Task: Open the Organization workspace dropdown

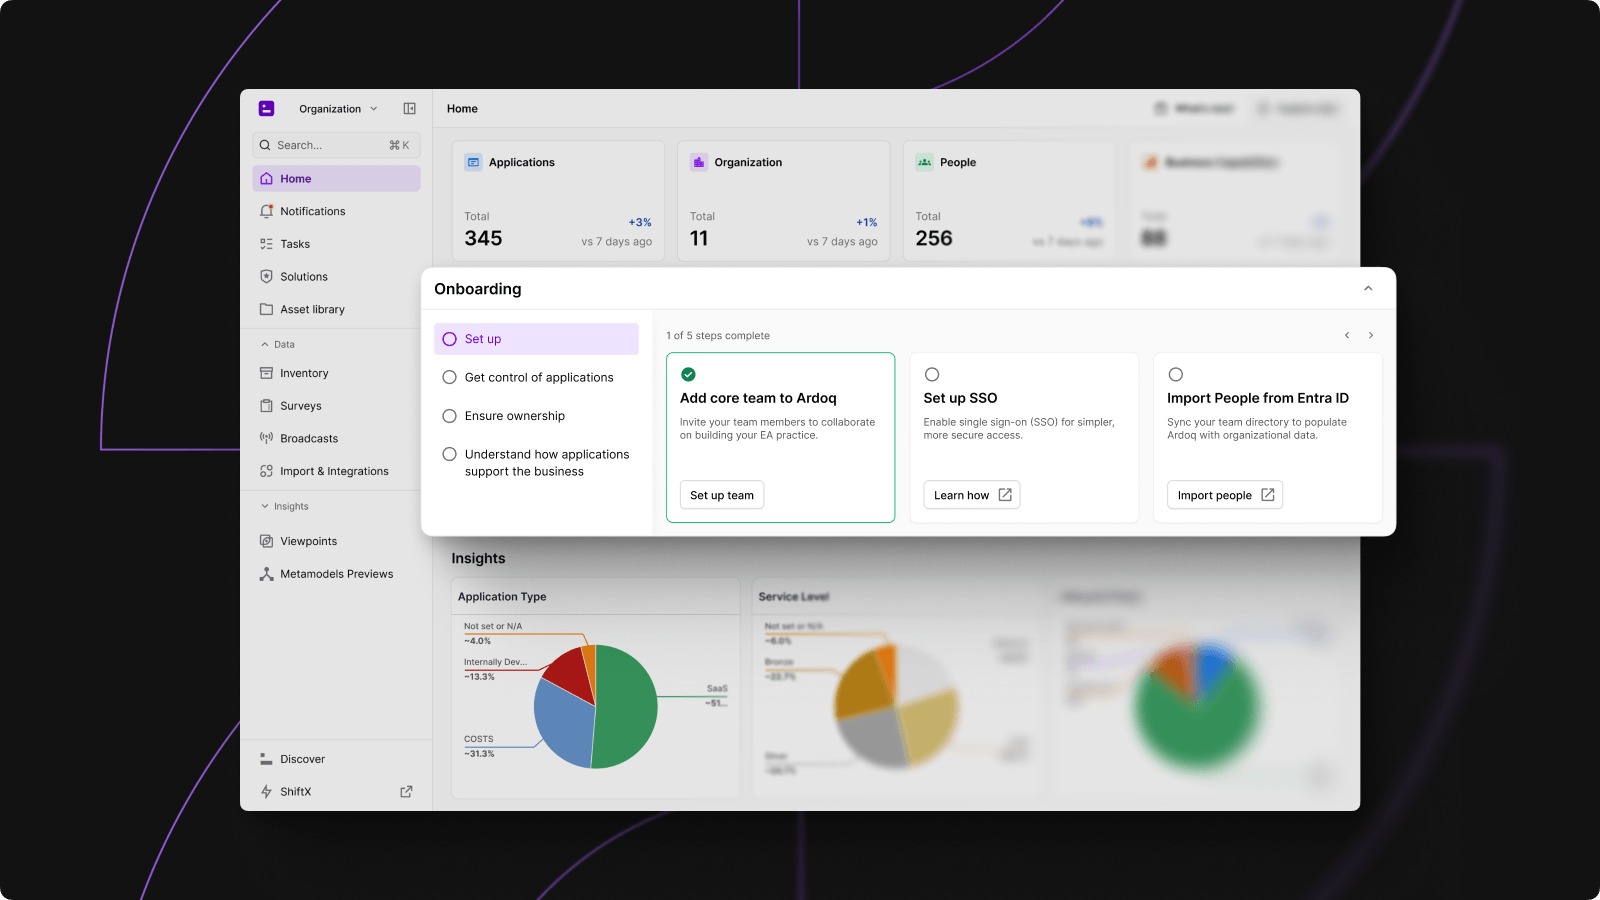Action: pos(338,109)
